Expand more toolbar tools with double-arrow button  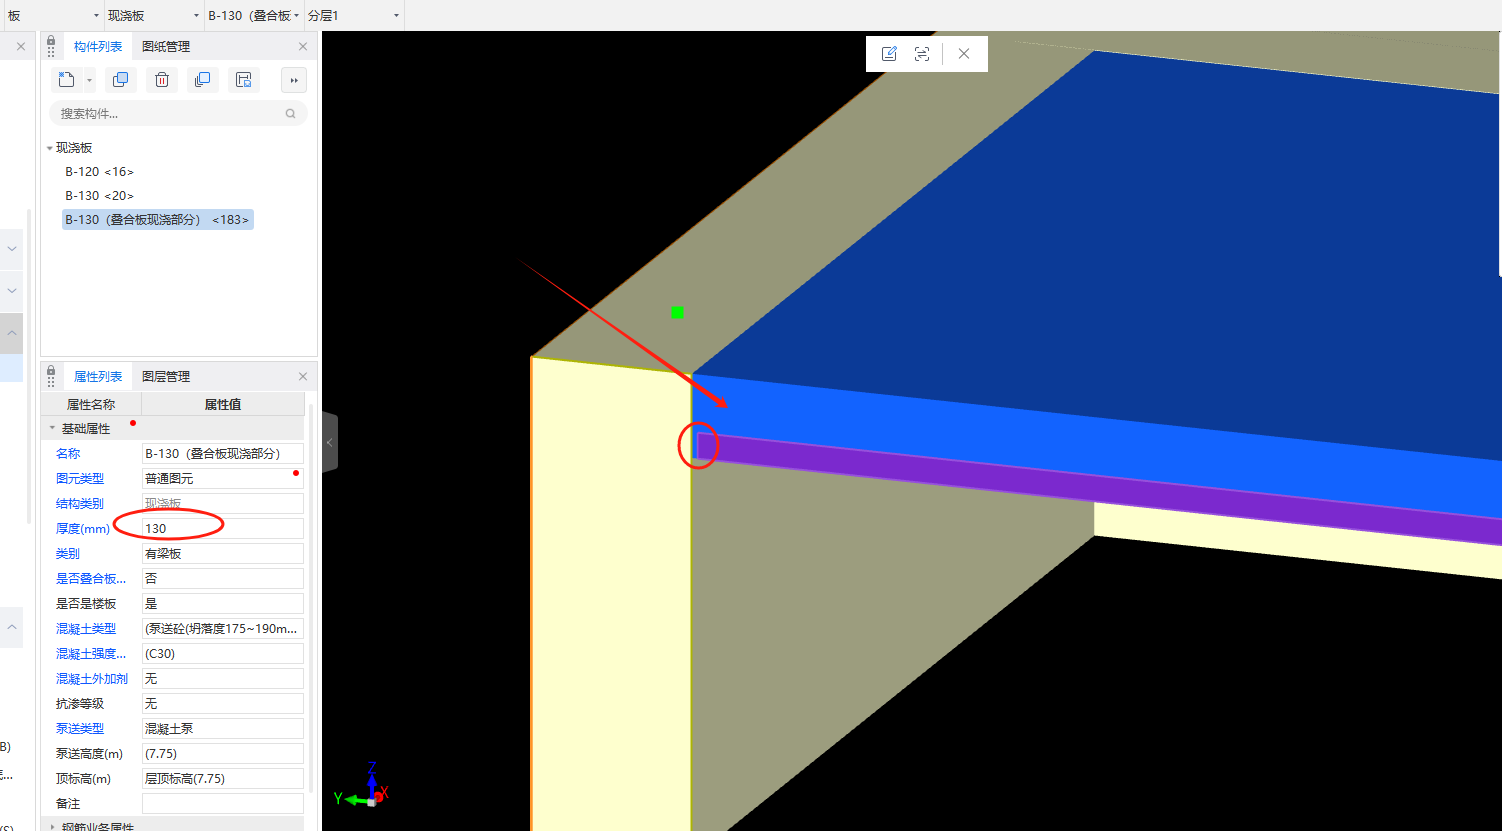(294, 80)
